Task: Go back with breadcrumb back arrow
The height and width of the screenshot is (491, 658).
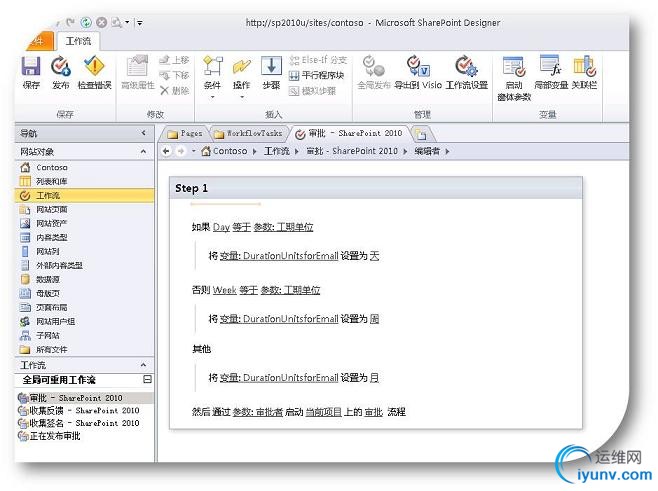Action: coord(166,151)
